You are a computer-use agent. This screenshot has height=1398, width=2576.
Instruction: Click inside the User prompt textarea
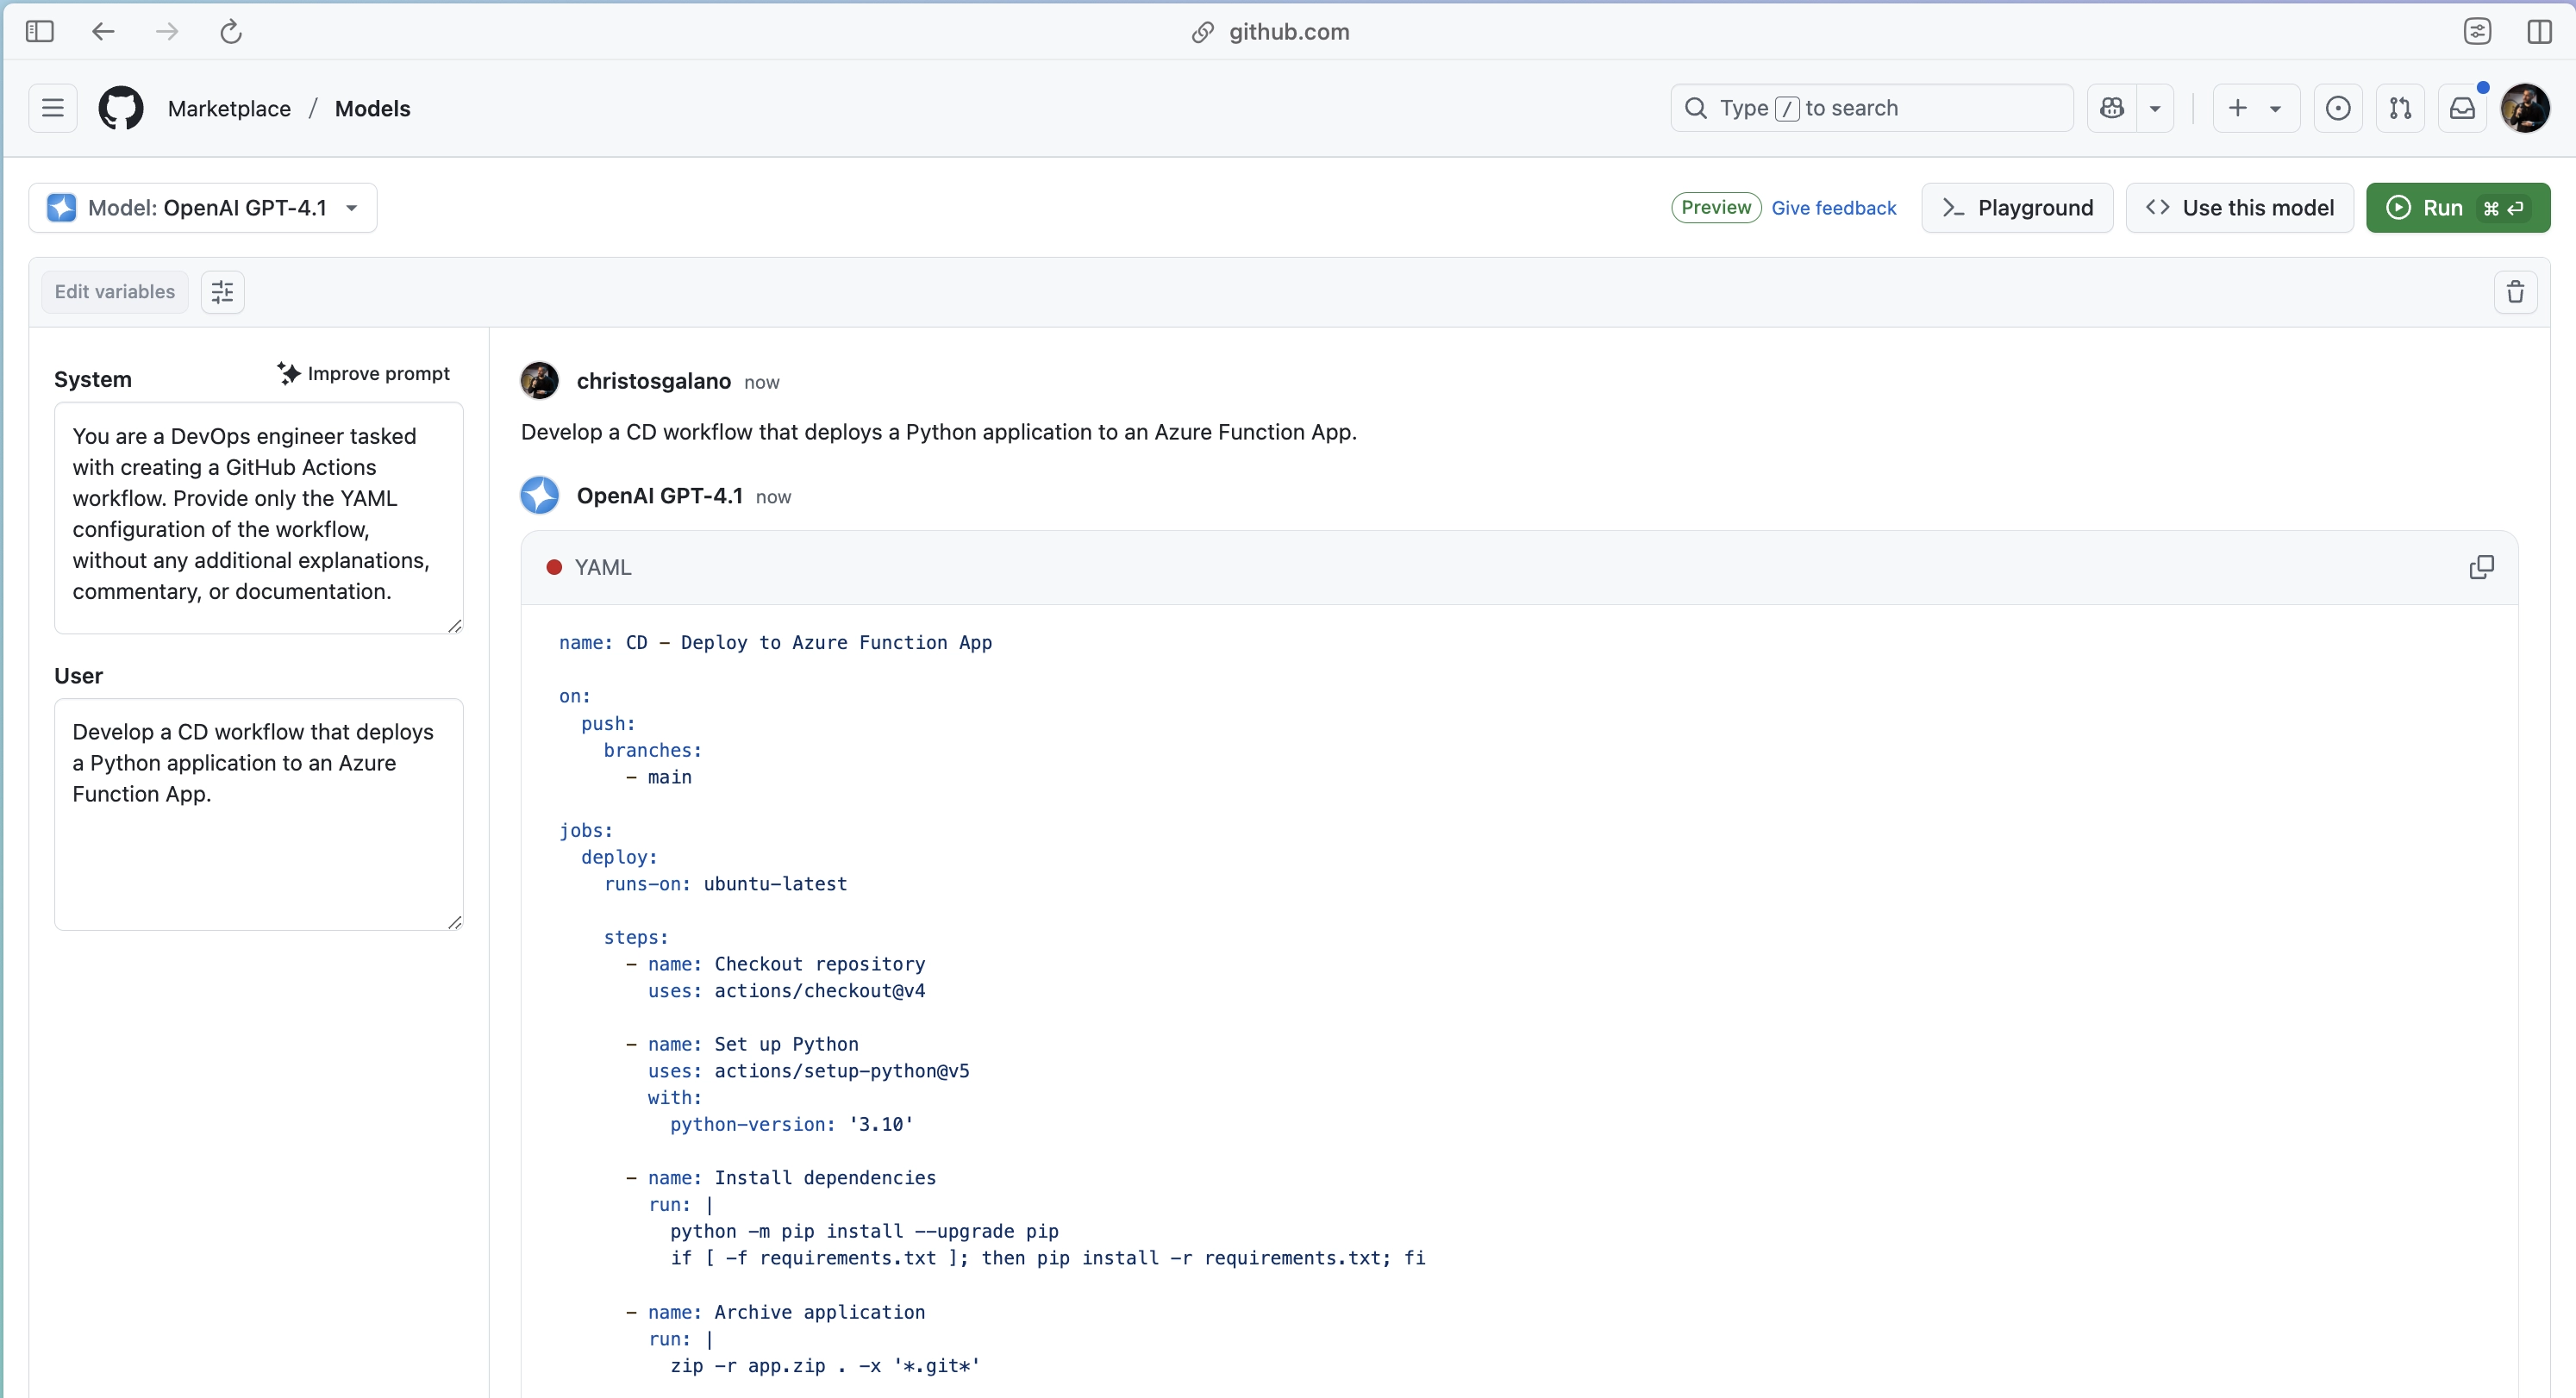258,814
